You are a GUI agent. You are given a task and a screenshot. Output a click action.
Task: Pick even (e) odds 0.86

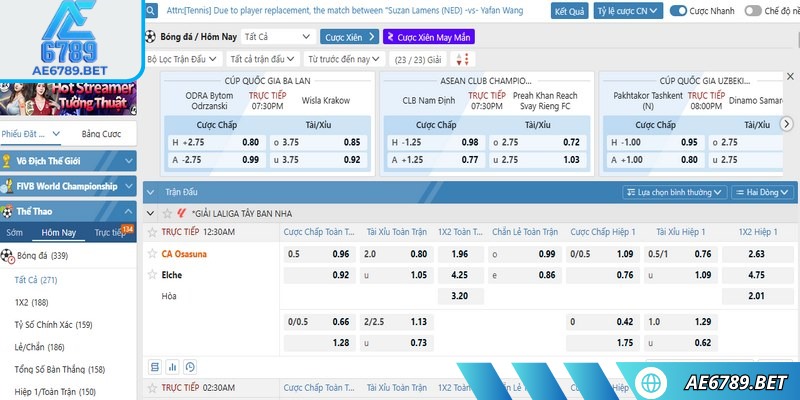point(524,275)
